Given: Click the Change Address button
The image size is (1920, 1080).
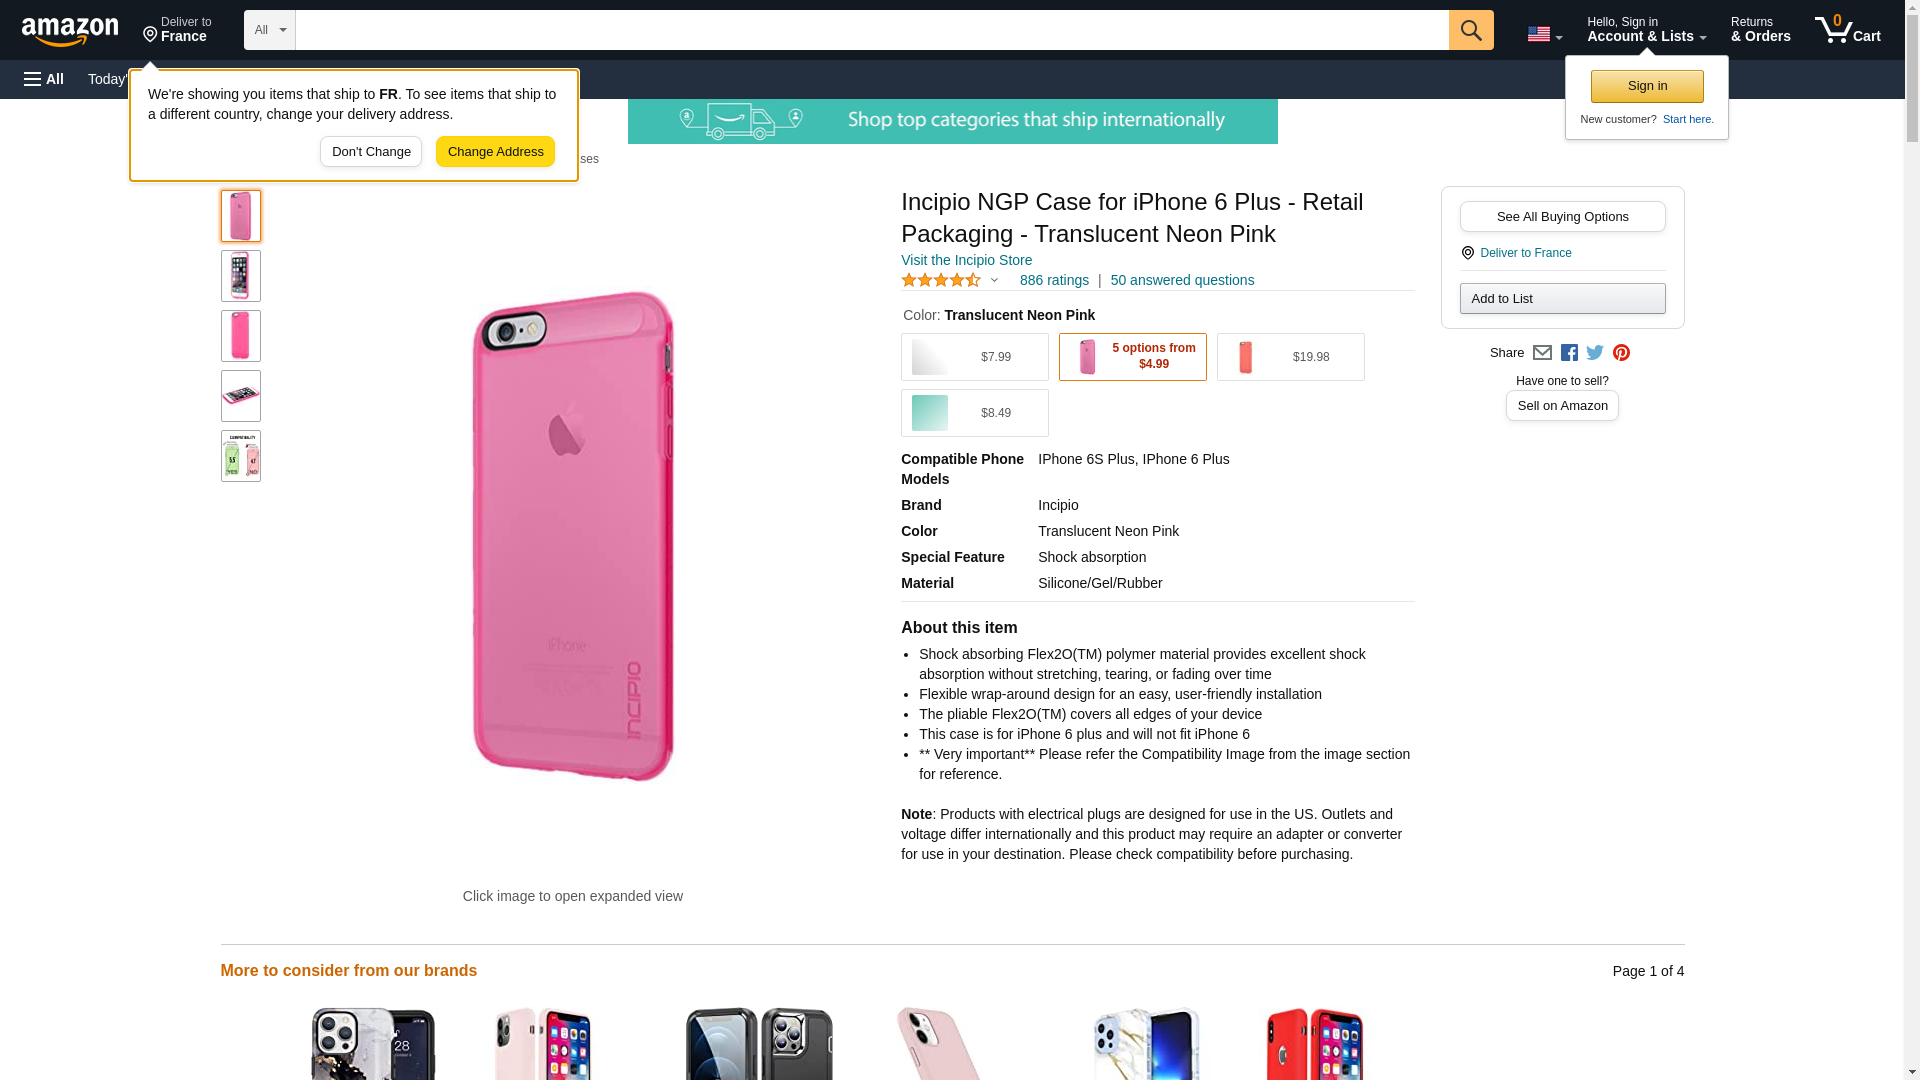Looking at the screenshot, I should click(495, 152).
